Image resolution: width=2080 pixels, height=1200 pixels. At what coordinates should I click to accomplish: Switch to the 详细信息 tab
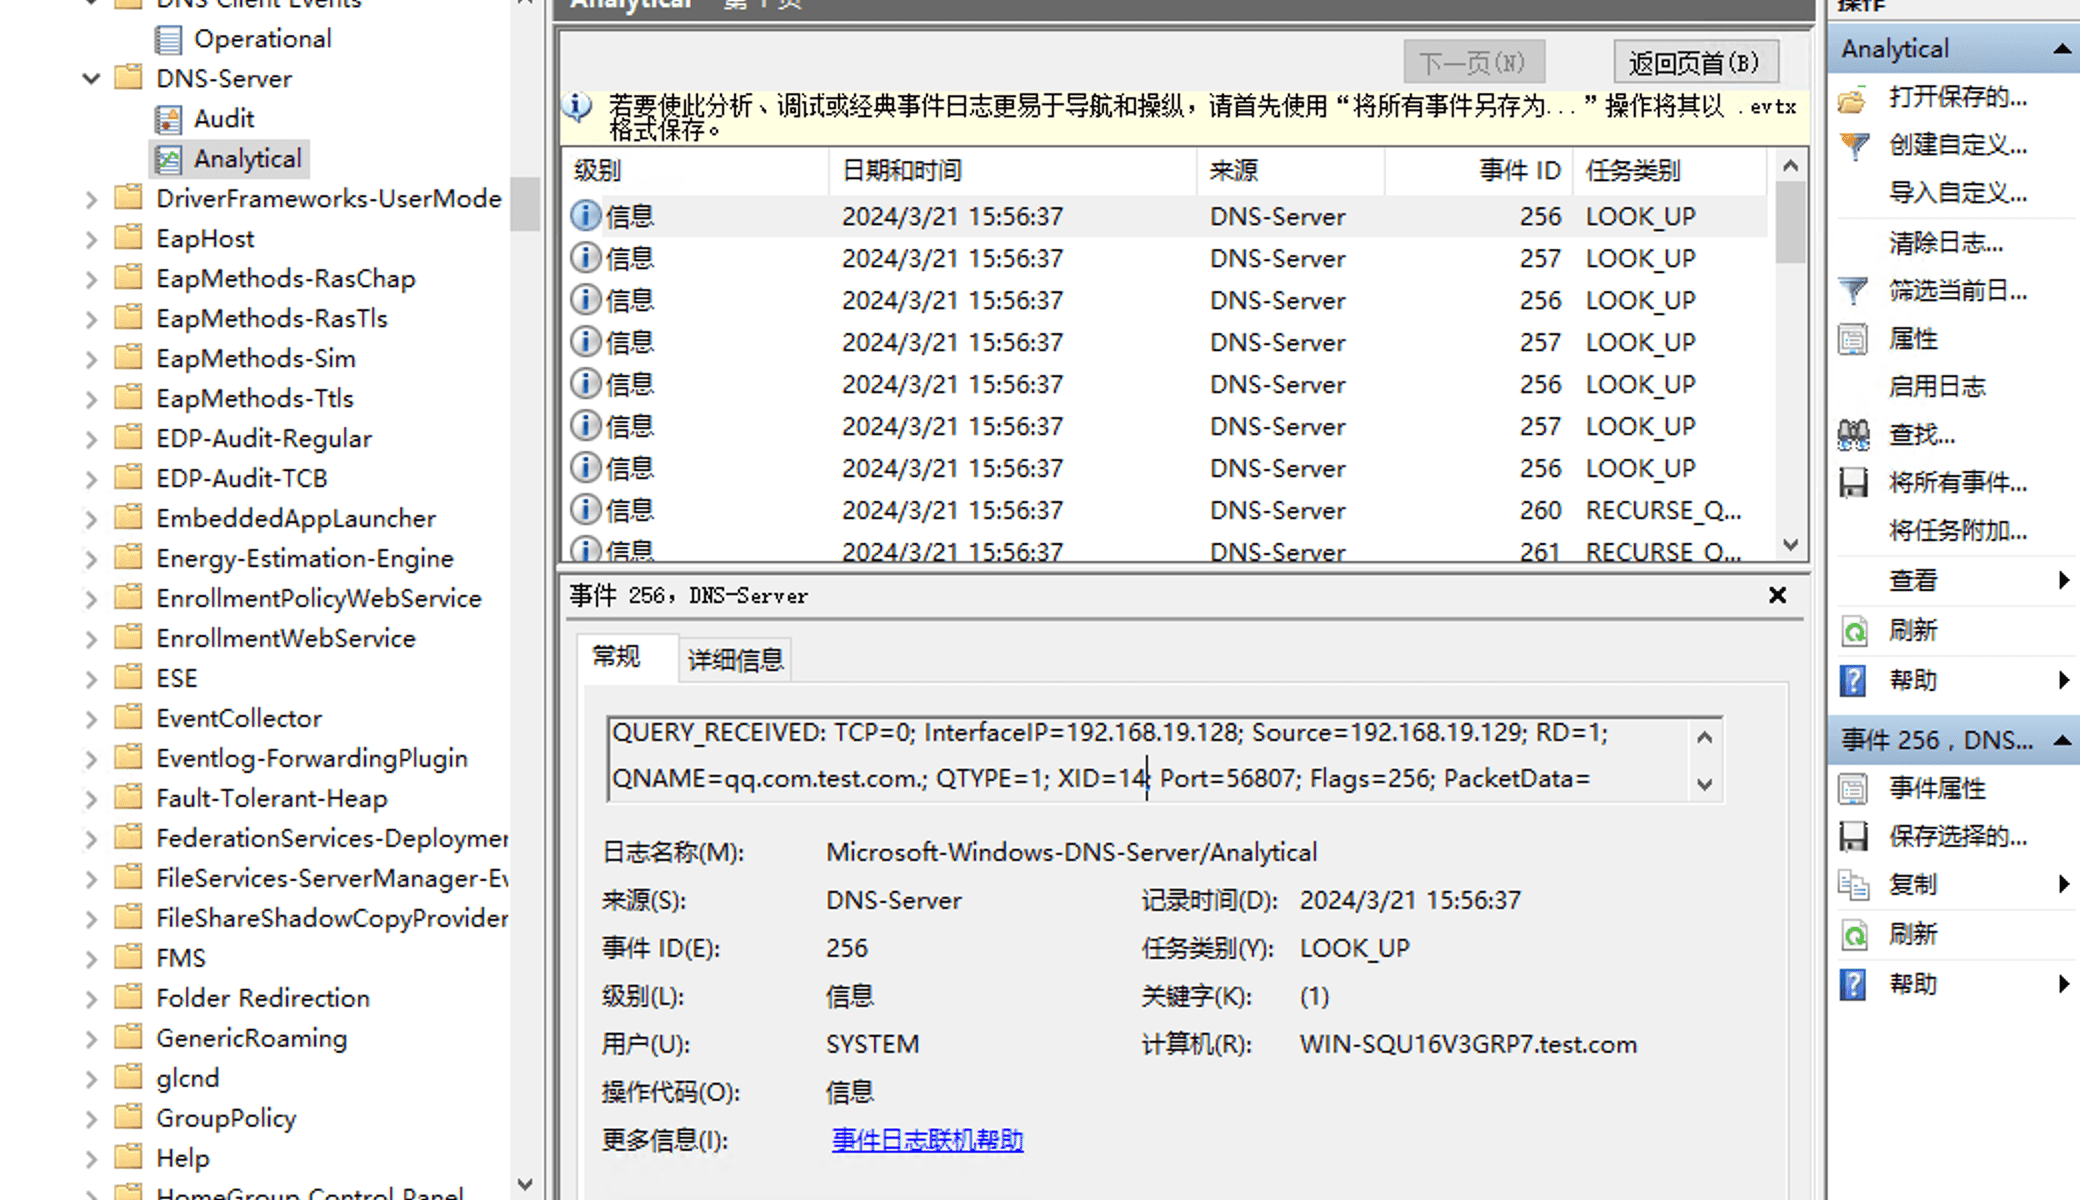tap(735, 659)
